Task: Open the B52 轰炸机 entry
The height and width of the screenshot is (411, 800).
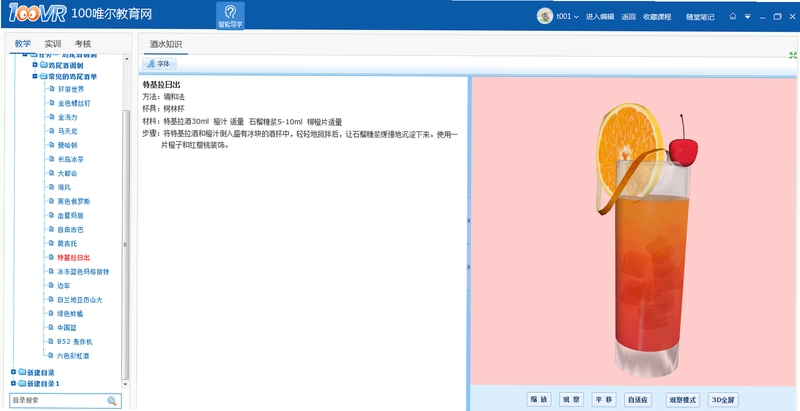Action: point(75,342)
